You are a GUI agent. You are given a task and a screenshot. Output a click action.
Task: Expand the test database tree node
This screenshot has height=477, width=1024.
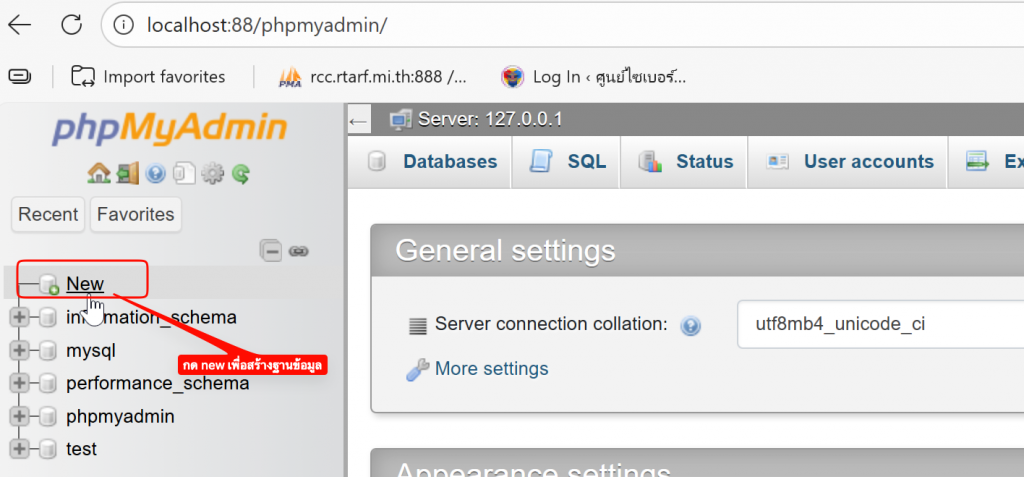coord(19,449)
